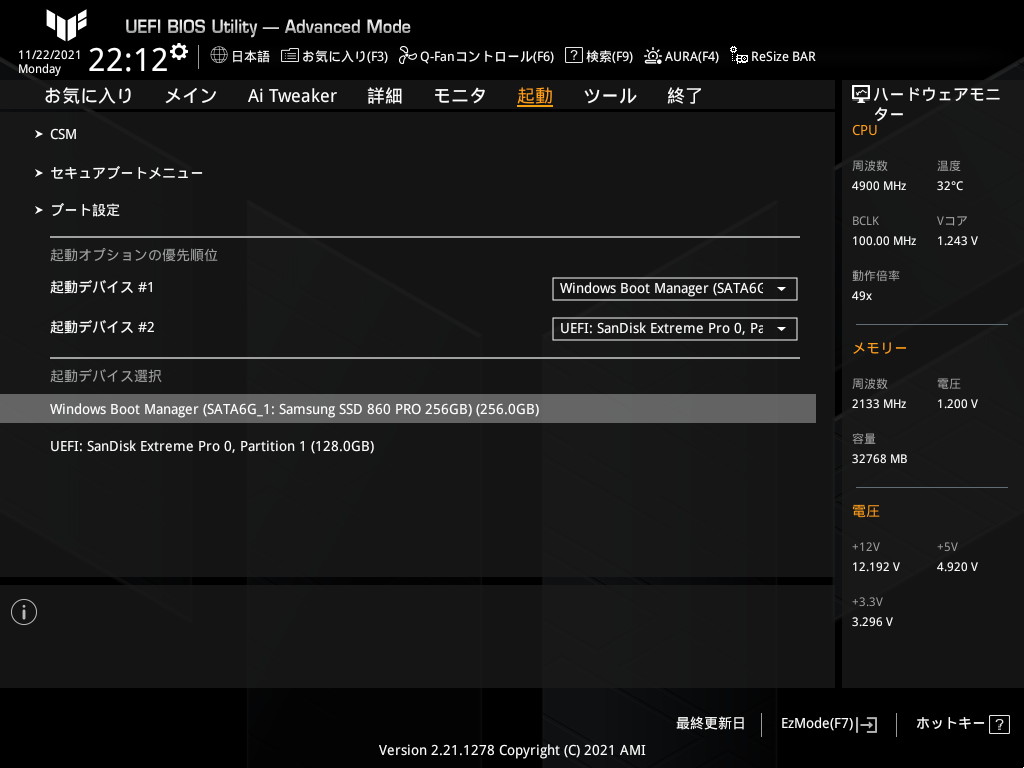1024x768 pixels.
Task: Click the 22:12 clock display
Action: 129,59
